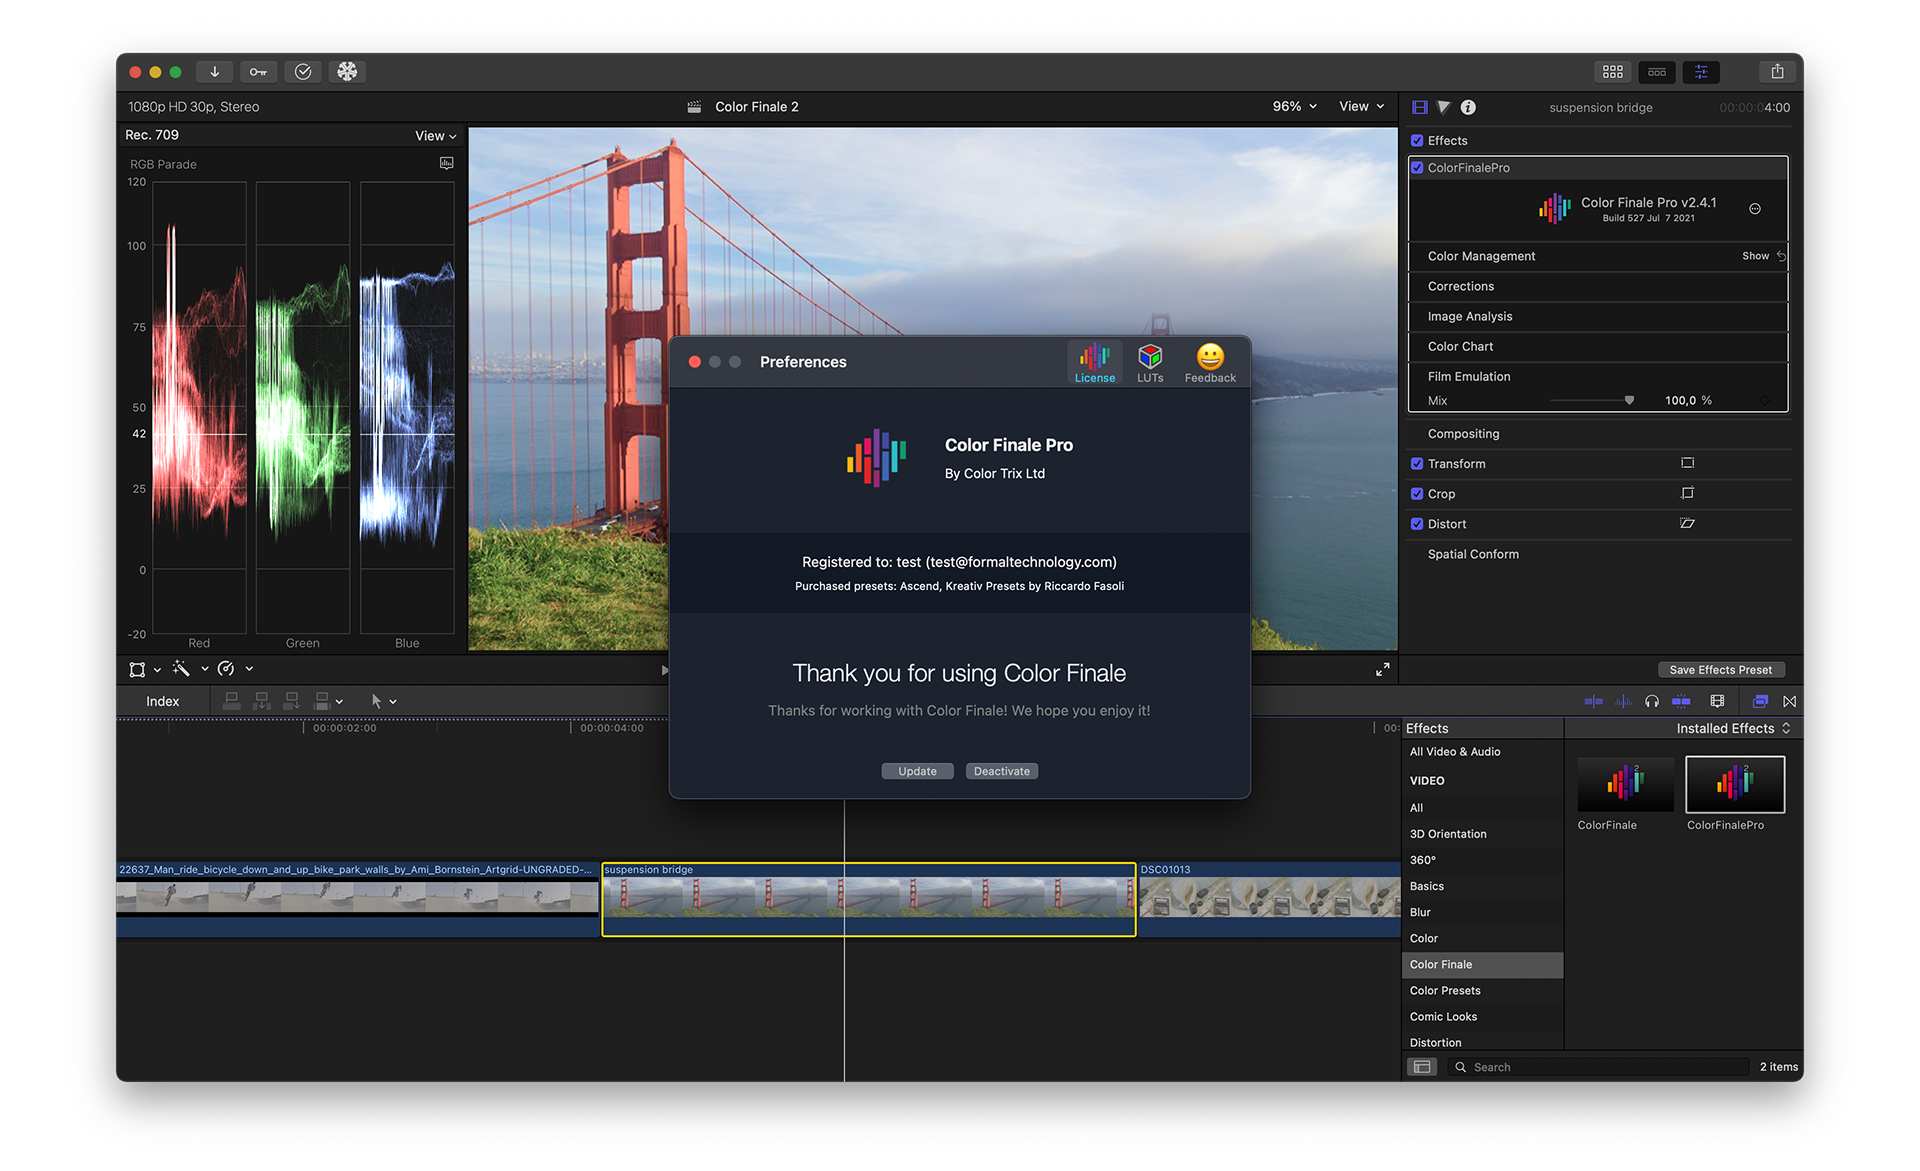Click the RGB Parade waveform monitor icon

[x=444, y=163]
